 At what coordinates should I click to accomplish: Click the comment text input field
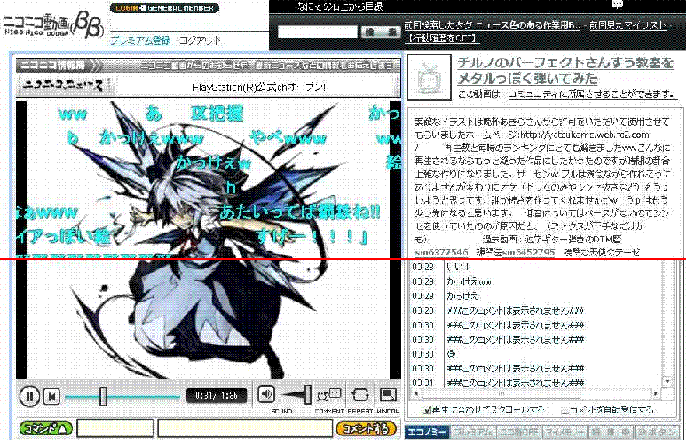pos(245,428)
